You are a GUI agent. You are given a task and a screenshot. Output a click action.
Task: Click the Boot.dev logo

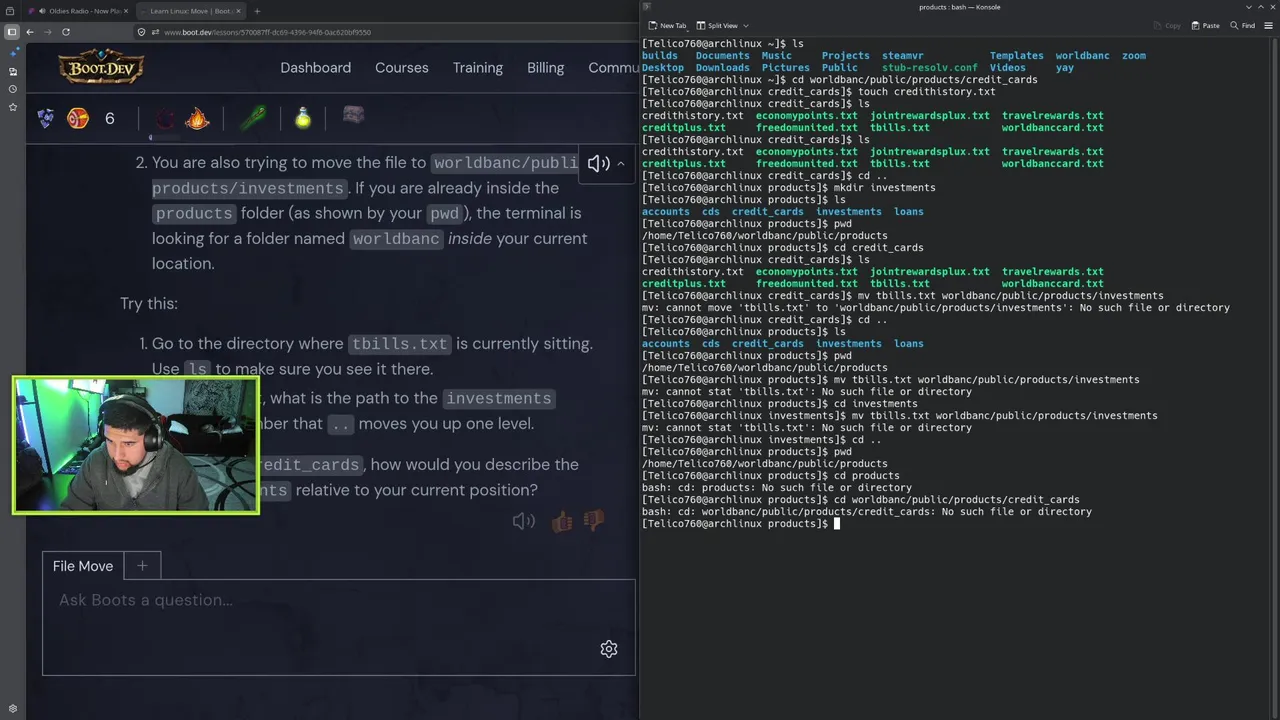tap(101, 68)
